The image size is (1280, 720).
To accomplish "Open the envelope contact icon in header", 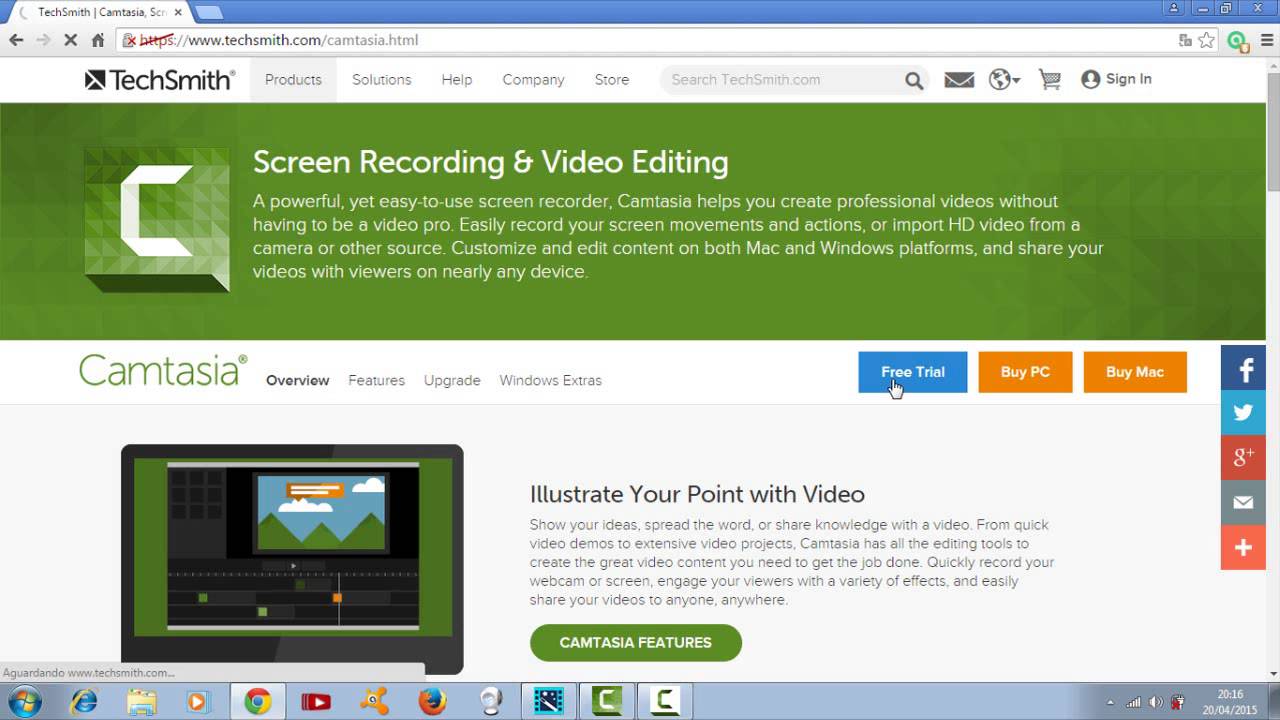I will tap(959, 80).
